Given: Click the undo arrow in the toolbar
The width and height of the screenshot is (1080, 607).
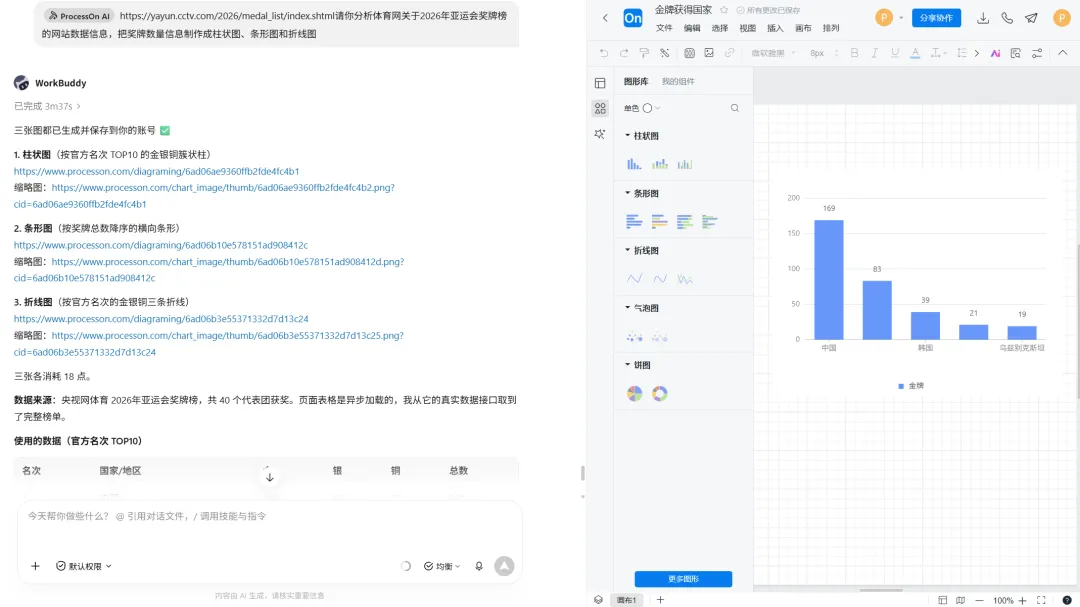Looking at the screenshot, I should (x=603, y=53).
